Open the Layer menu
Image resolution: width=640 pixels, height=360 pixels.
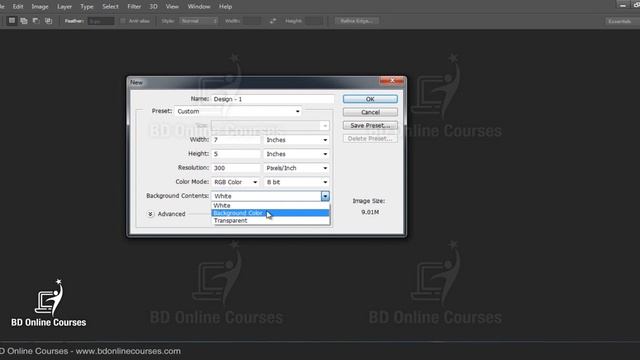point(64,7)
